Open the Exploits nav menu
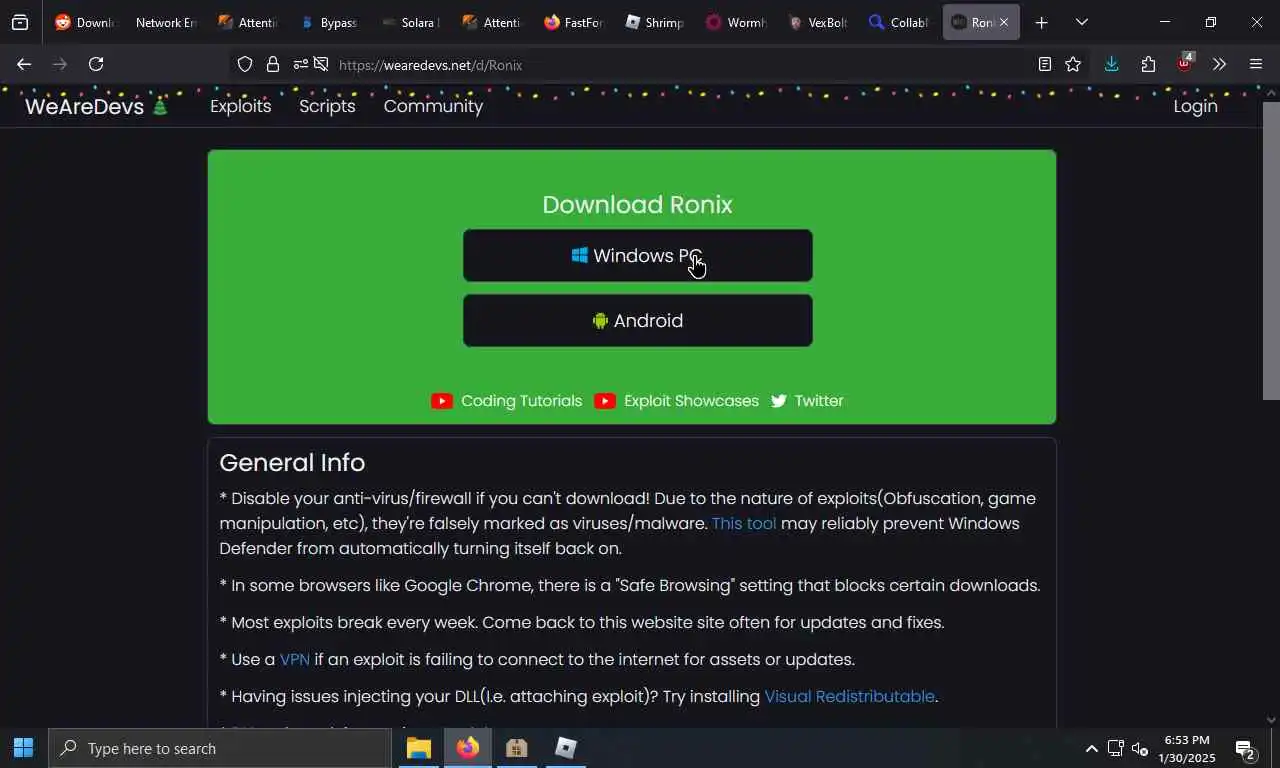Viewport: 1280px width, 768px height. point(240,106)
